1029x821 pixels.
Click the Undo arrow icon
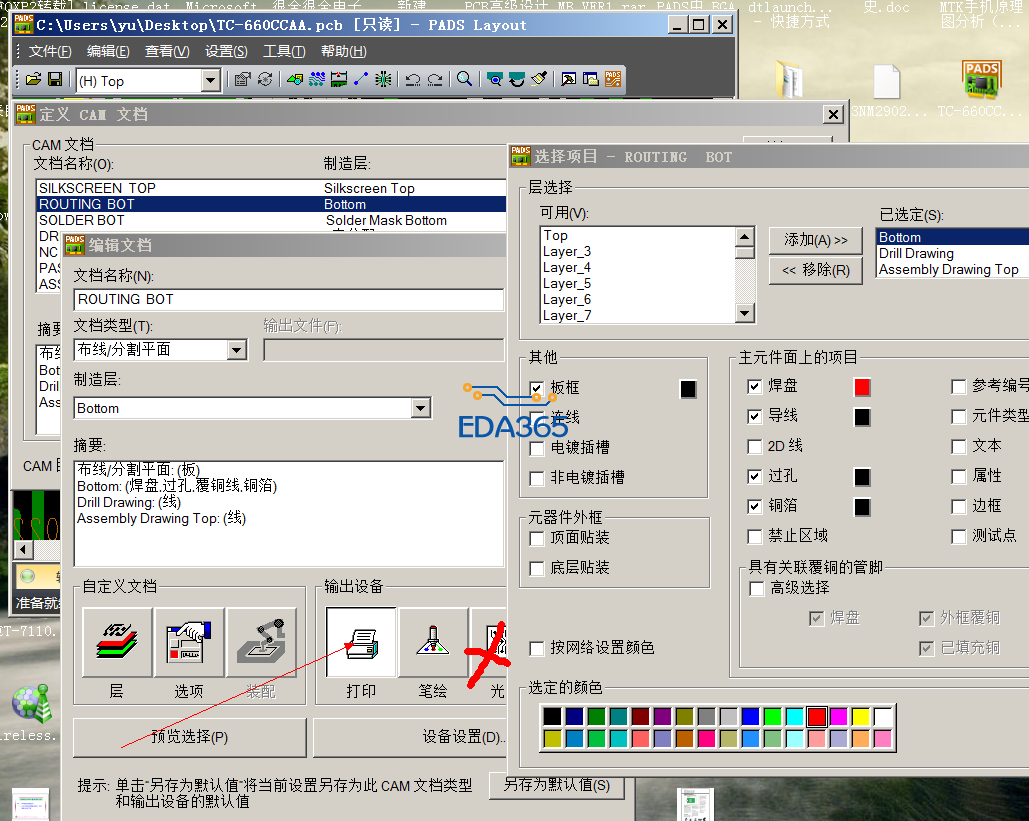[413, 80]
